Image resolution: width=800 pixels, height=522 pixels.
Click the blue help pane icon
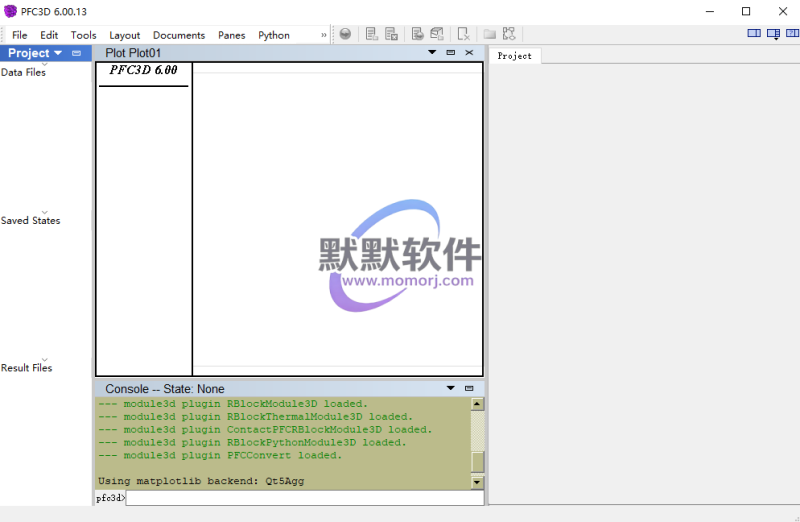pos(792,33)
